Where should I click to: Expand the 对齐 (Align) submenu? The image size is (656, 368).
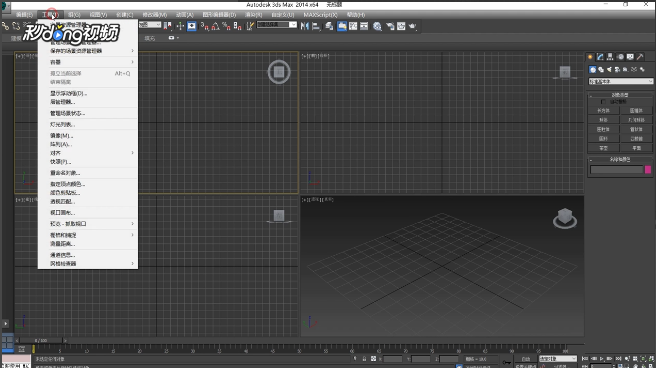coord(87,153)
